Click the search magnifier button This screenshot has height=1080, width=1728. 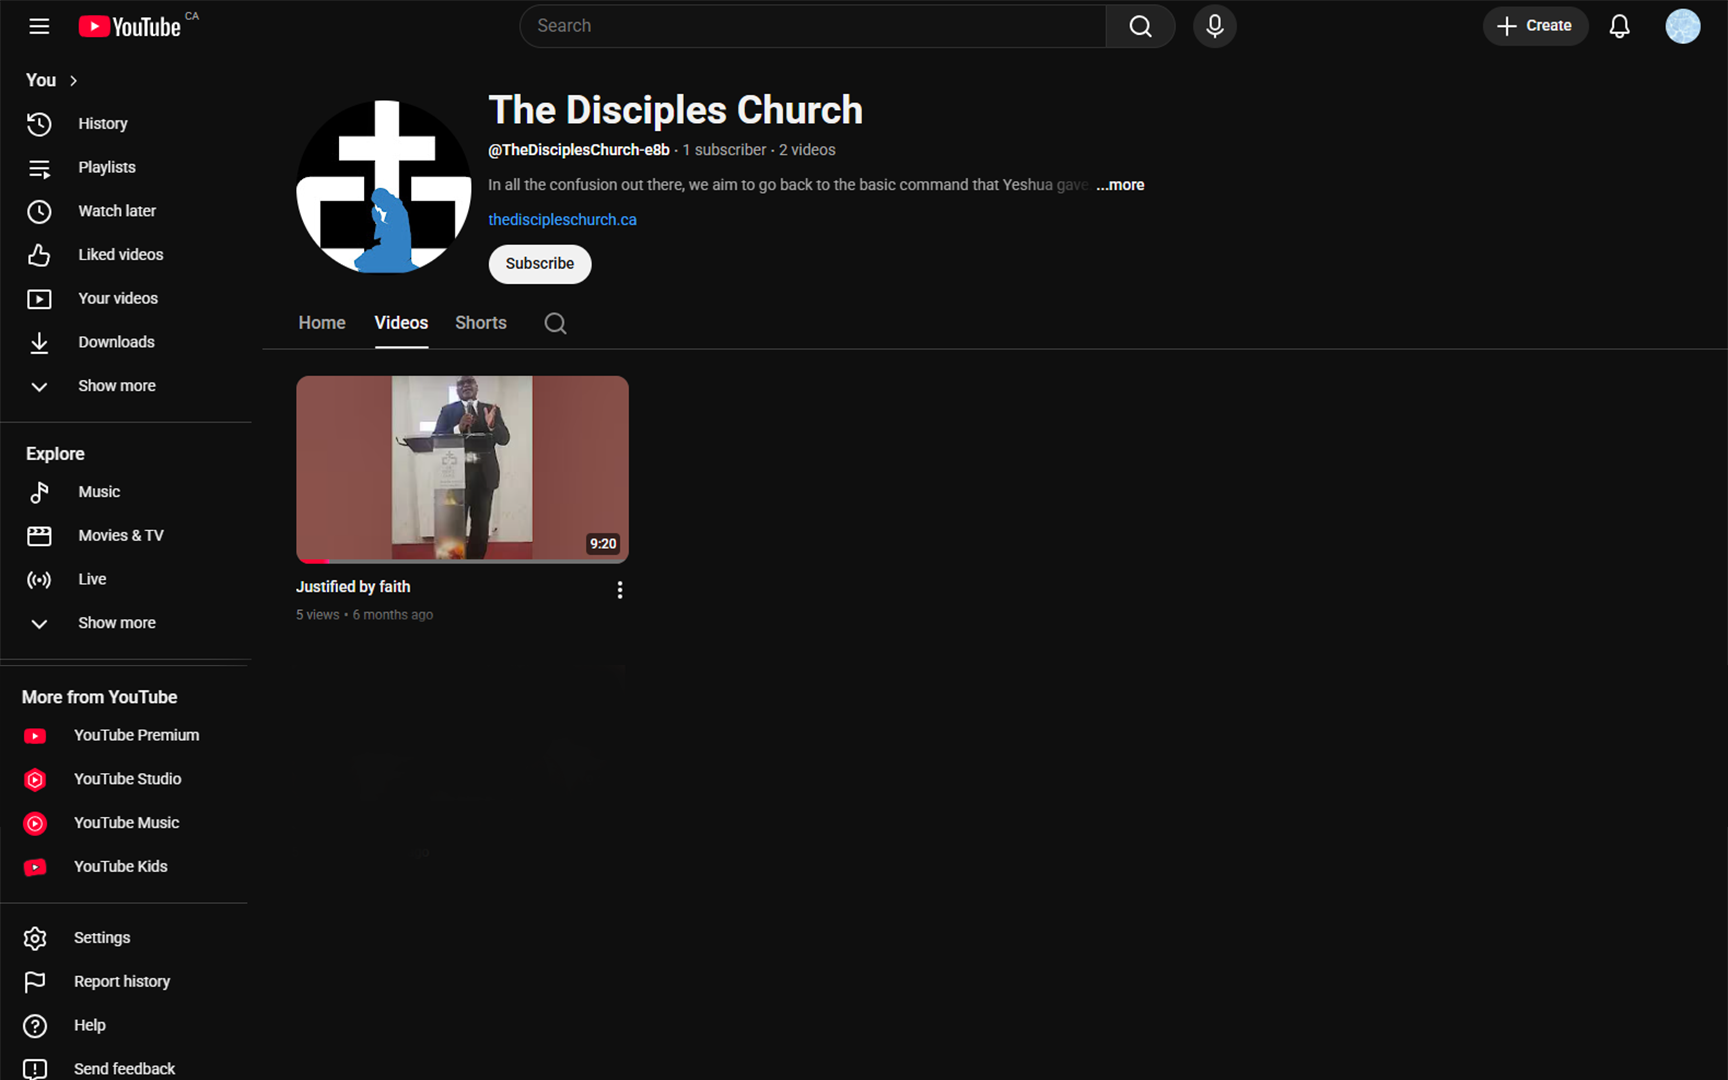point(1140,26)
